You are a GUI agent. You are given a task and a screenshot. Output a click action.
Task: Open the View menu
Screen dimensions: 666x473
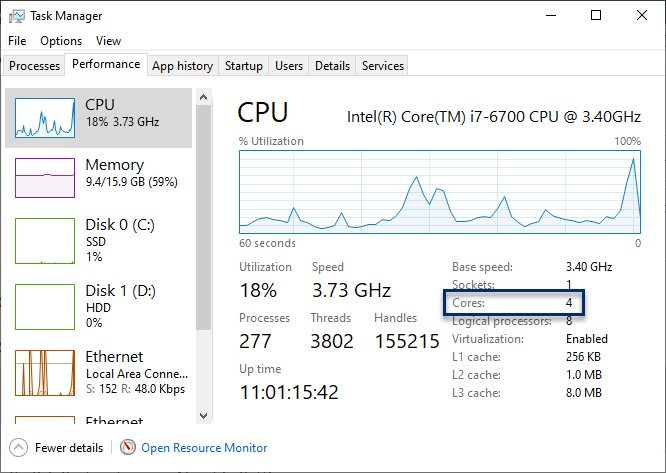[108, 41]
